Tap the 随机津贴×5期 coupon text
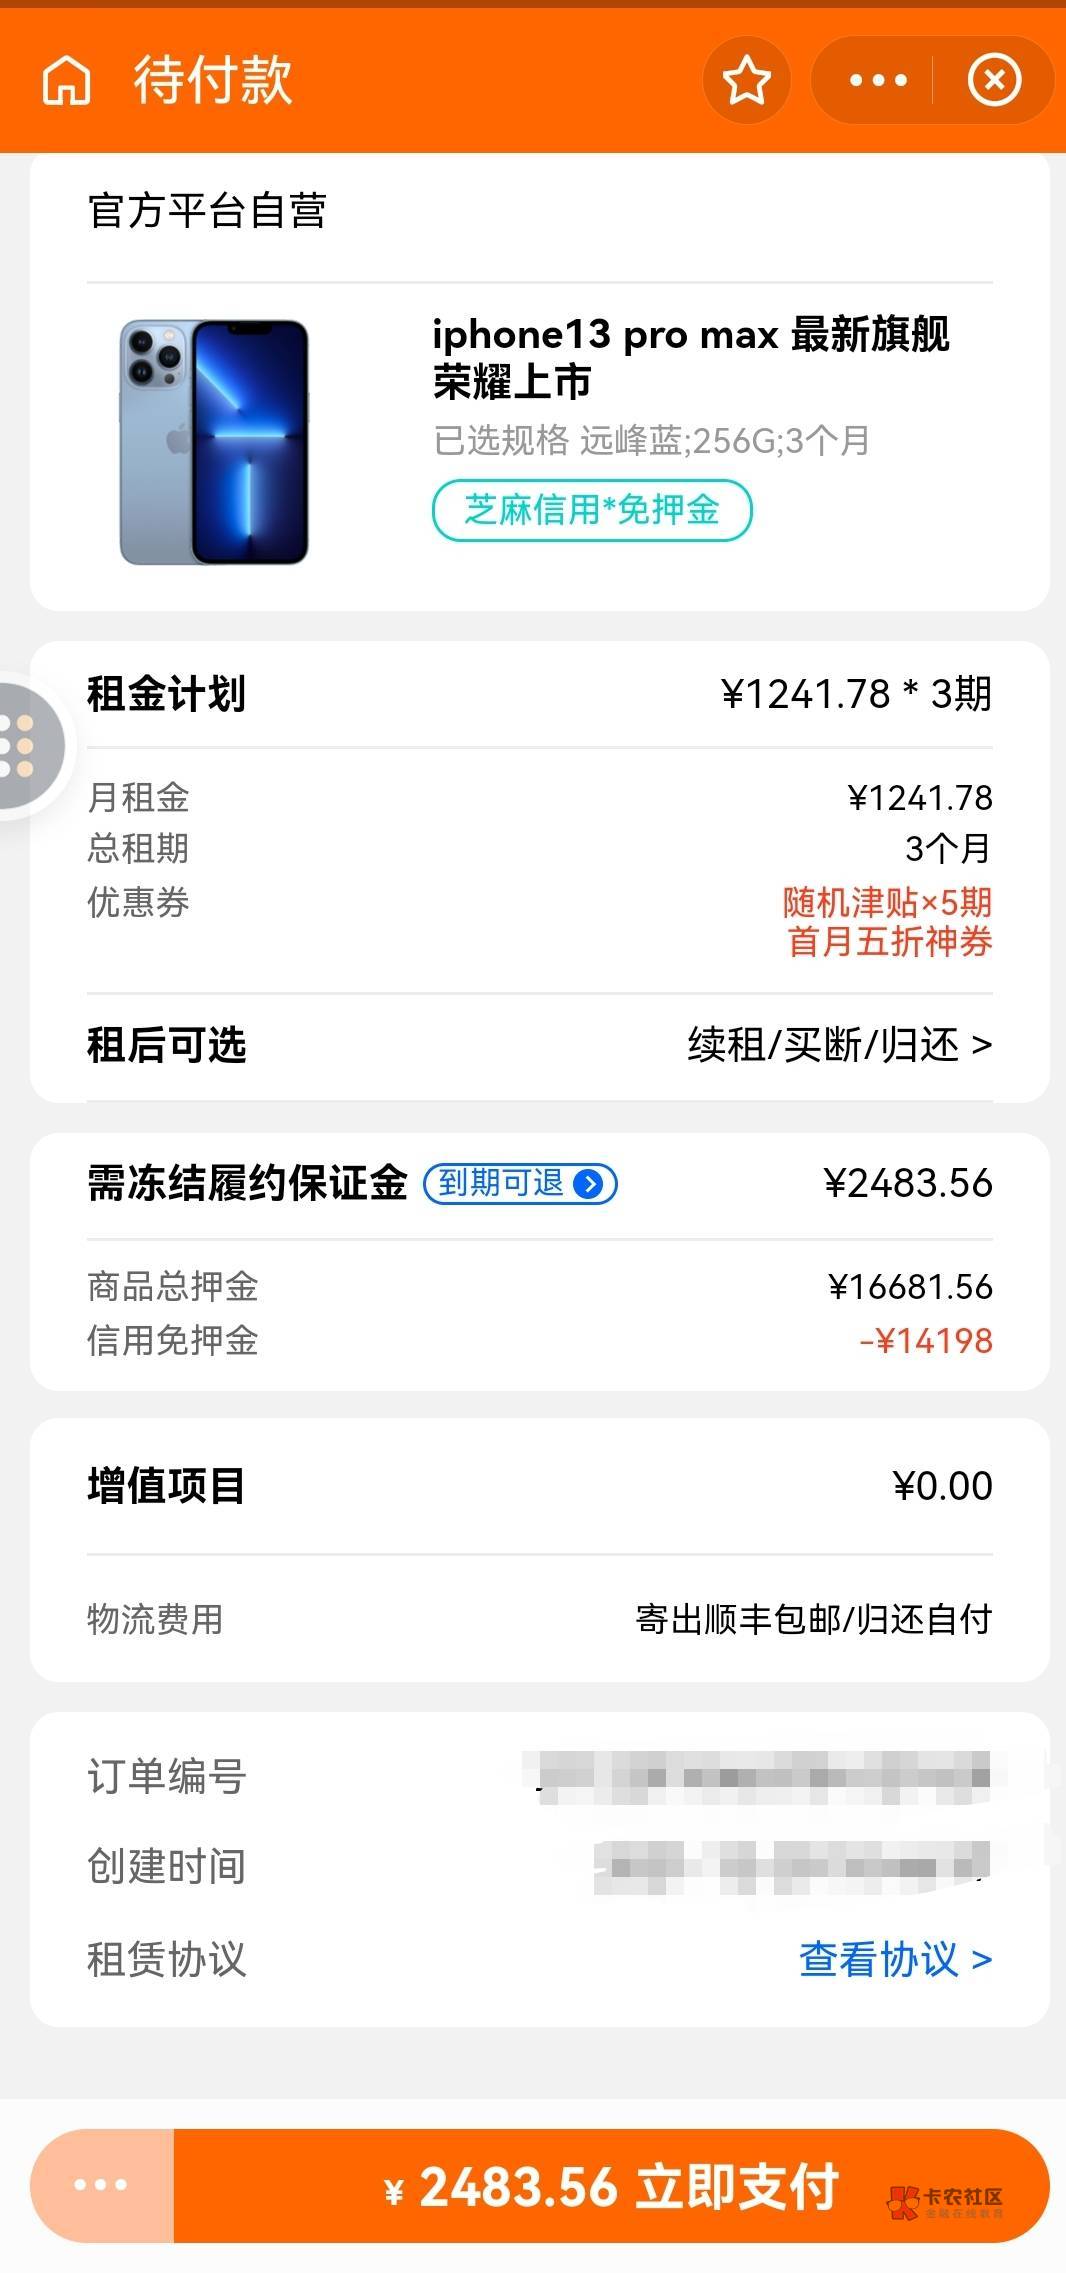 click(887, 903)
